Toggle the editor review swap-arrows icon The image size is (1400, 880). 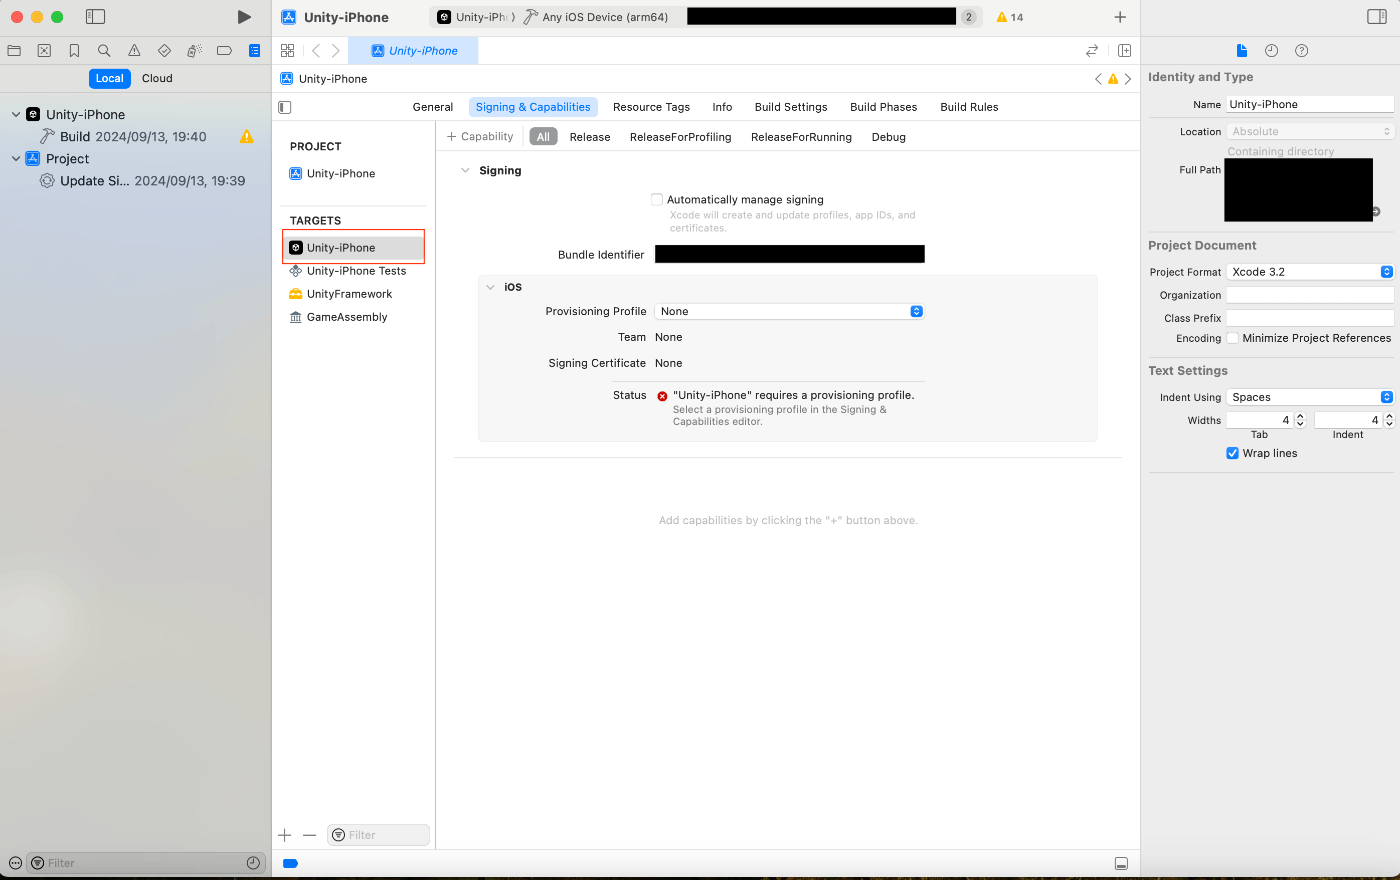click(1092, 50)
